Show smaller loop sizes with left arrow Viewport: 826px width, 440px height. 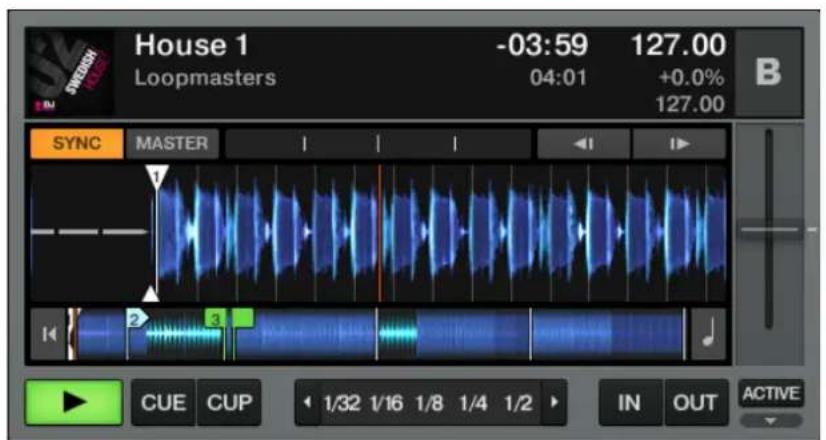coord(308,403)
